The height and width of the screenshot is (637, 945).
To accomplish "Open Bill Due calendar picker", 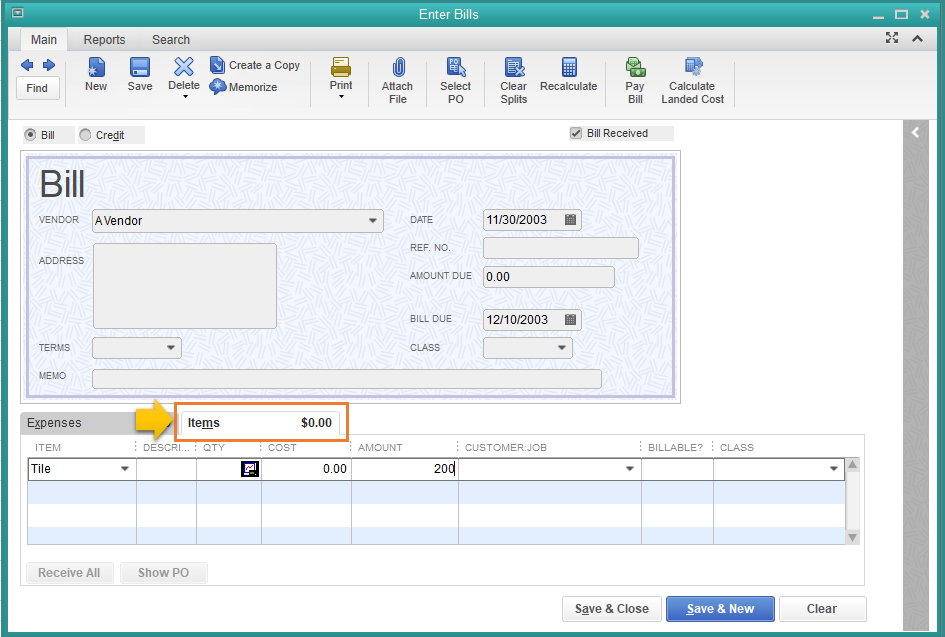I will point(570,319).
